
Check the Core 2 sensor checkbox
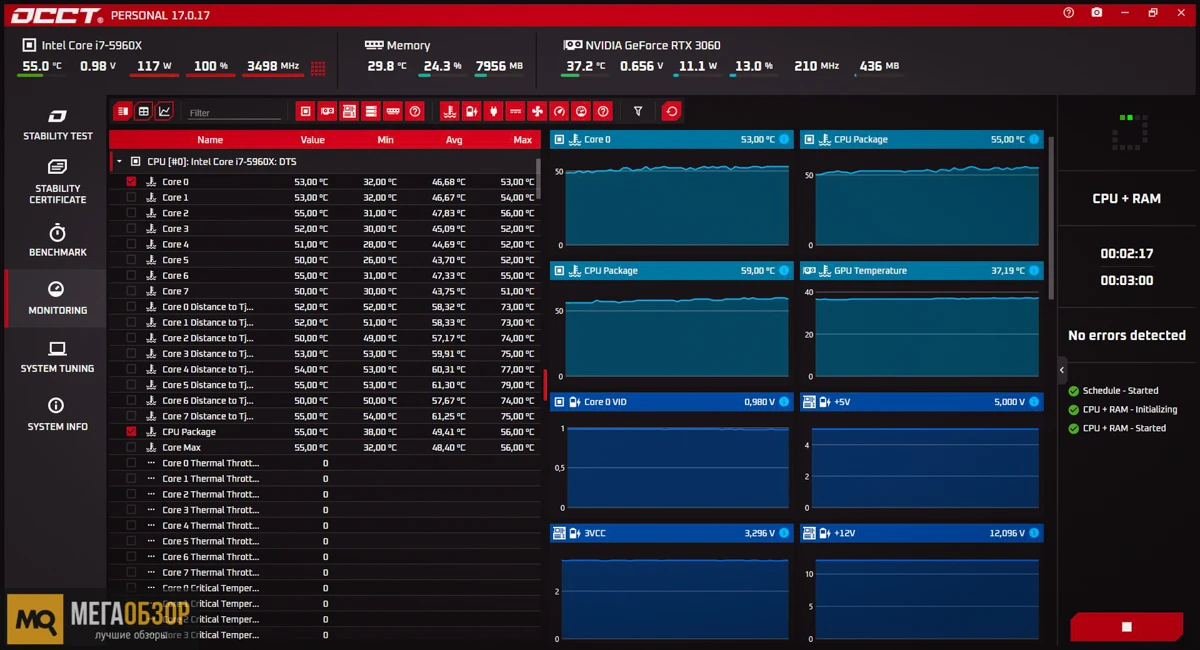(131, 213)
